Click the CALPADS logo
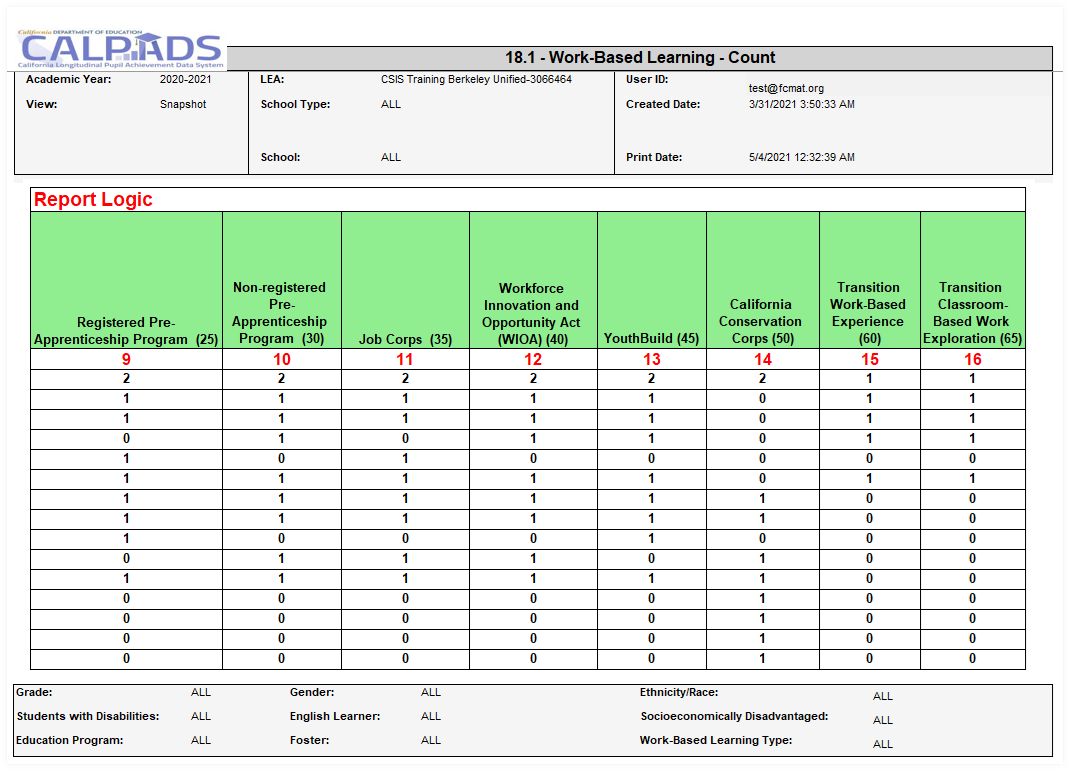The image size is (1070, 771). [120, 49]
